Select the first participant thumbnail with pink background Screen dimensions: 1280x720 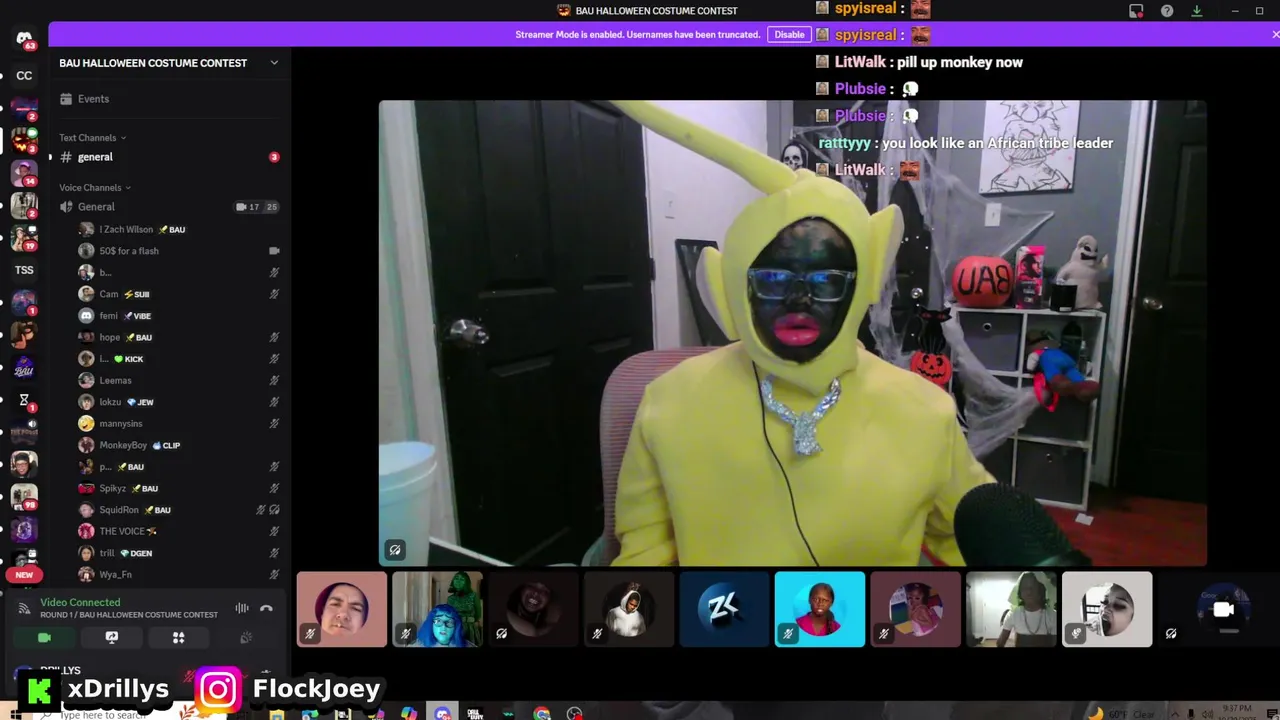pos(342,609)
